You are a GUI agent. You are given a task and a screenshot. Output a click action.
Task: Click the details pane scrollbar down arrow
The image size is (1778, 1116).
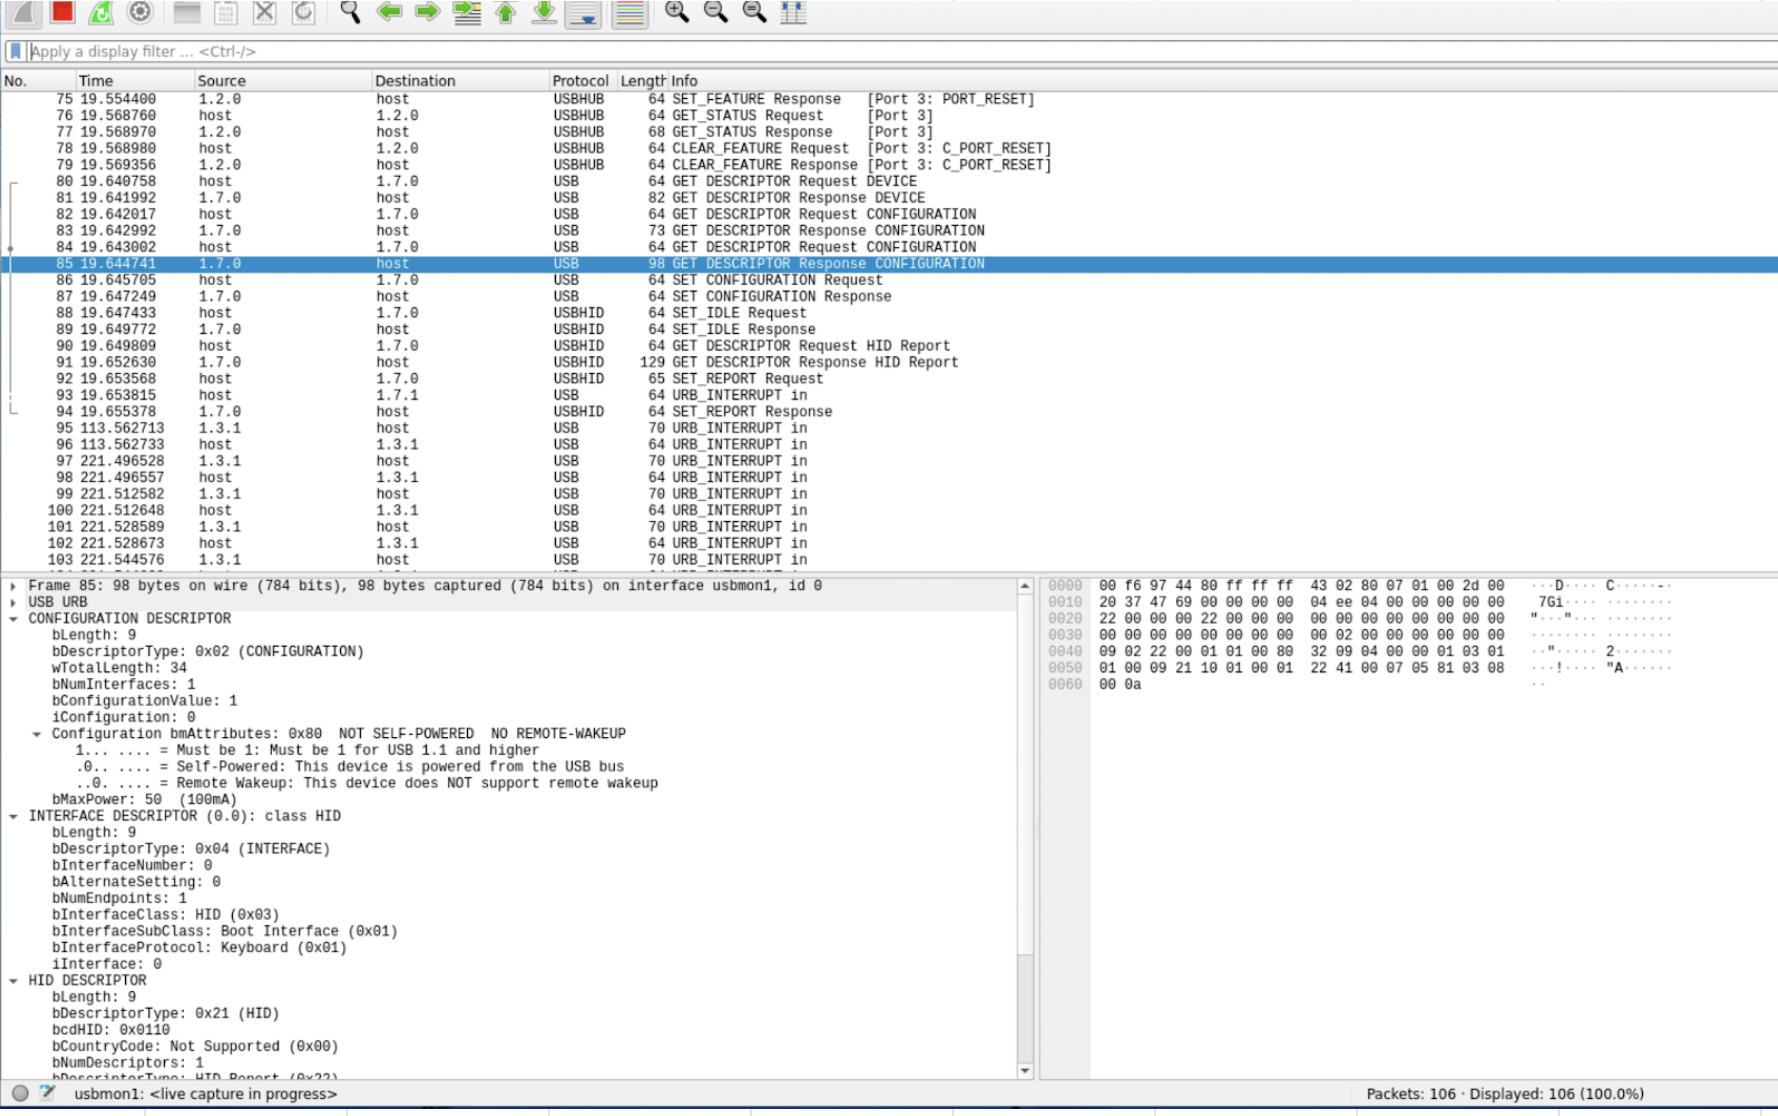[x=1025, y=1071]
